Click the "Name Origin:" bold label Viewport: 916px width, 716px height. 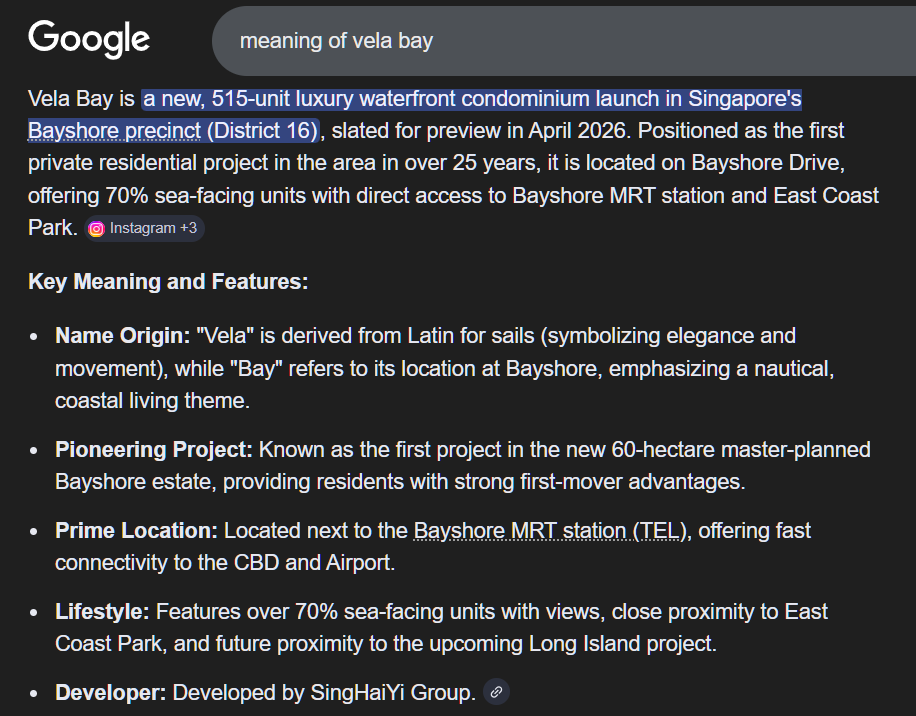coord(122,336)
